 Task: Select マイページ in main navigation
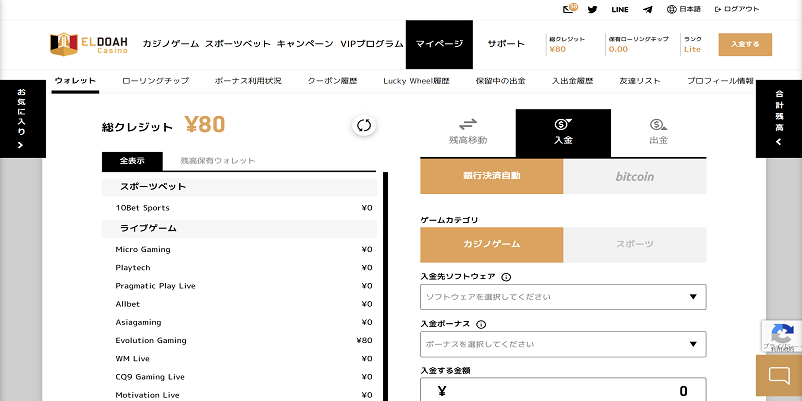(x=439, y=44)
